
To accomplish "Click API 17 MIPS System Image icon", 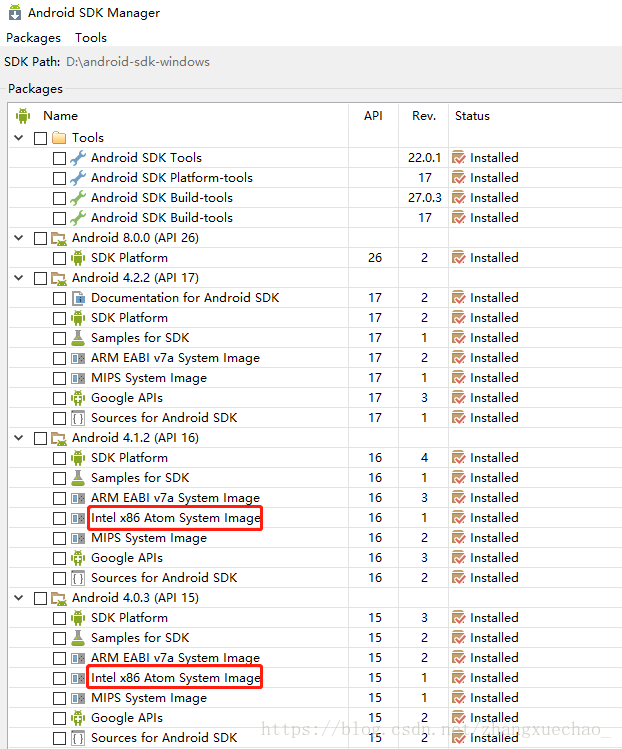I will (78, 379).
